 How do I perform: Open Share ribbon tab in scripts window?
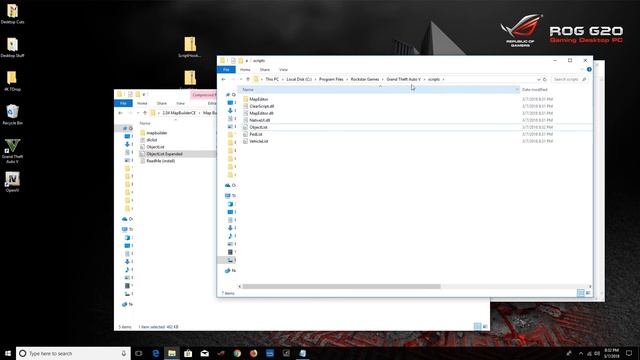(x=265, y=70)
